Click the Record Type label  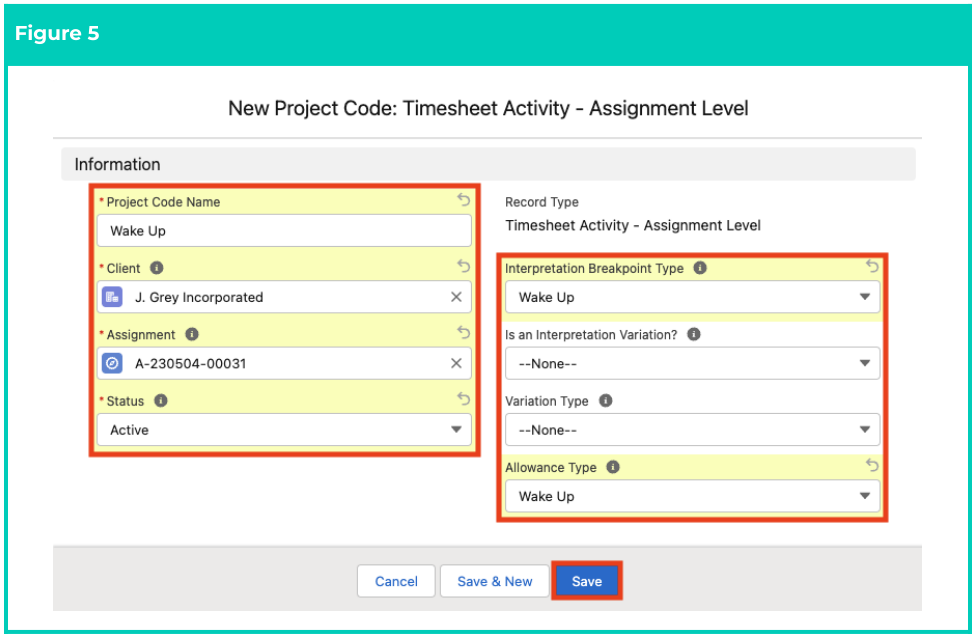point(542,202)
